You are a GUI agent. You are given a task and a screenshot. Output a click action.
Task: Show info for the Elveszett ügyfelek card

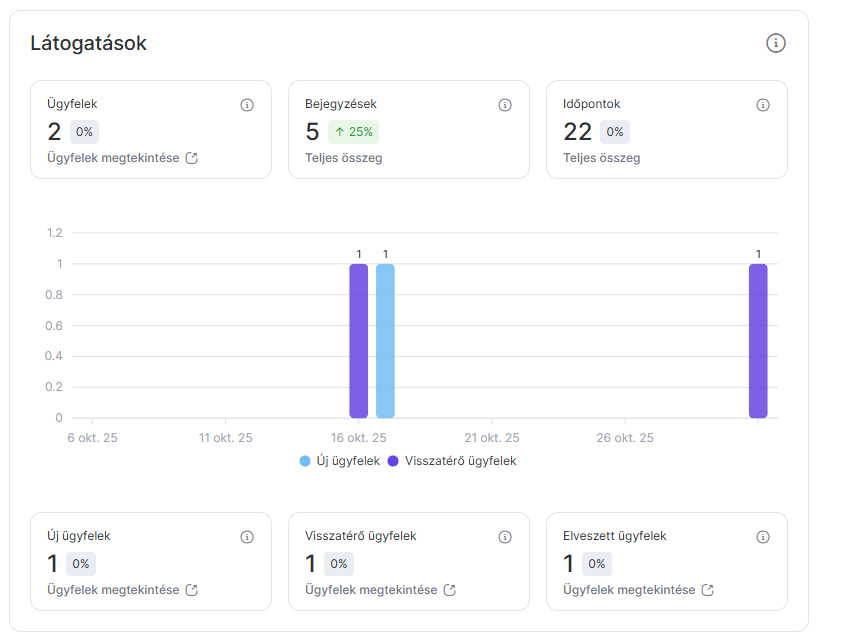pyautogui.click(x=763, y=537)
